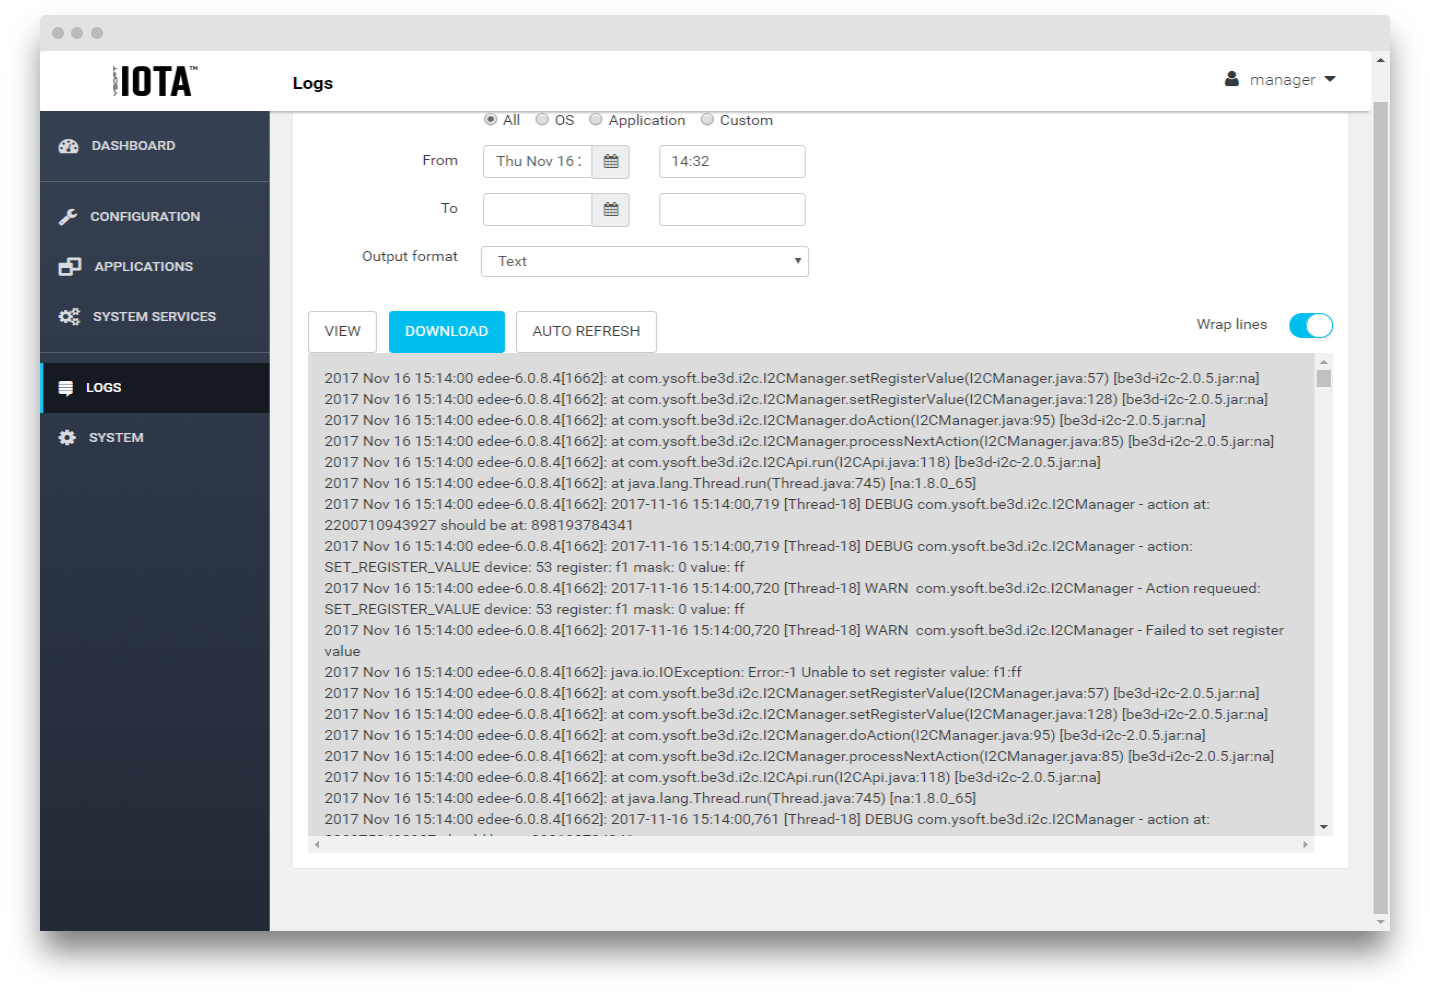Click the log viewer vertical scrollbar thumb
The height and width of the screenshot is (1001, 1430).
pyautogui.click(x=1323, y=379)
